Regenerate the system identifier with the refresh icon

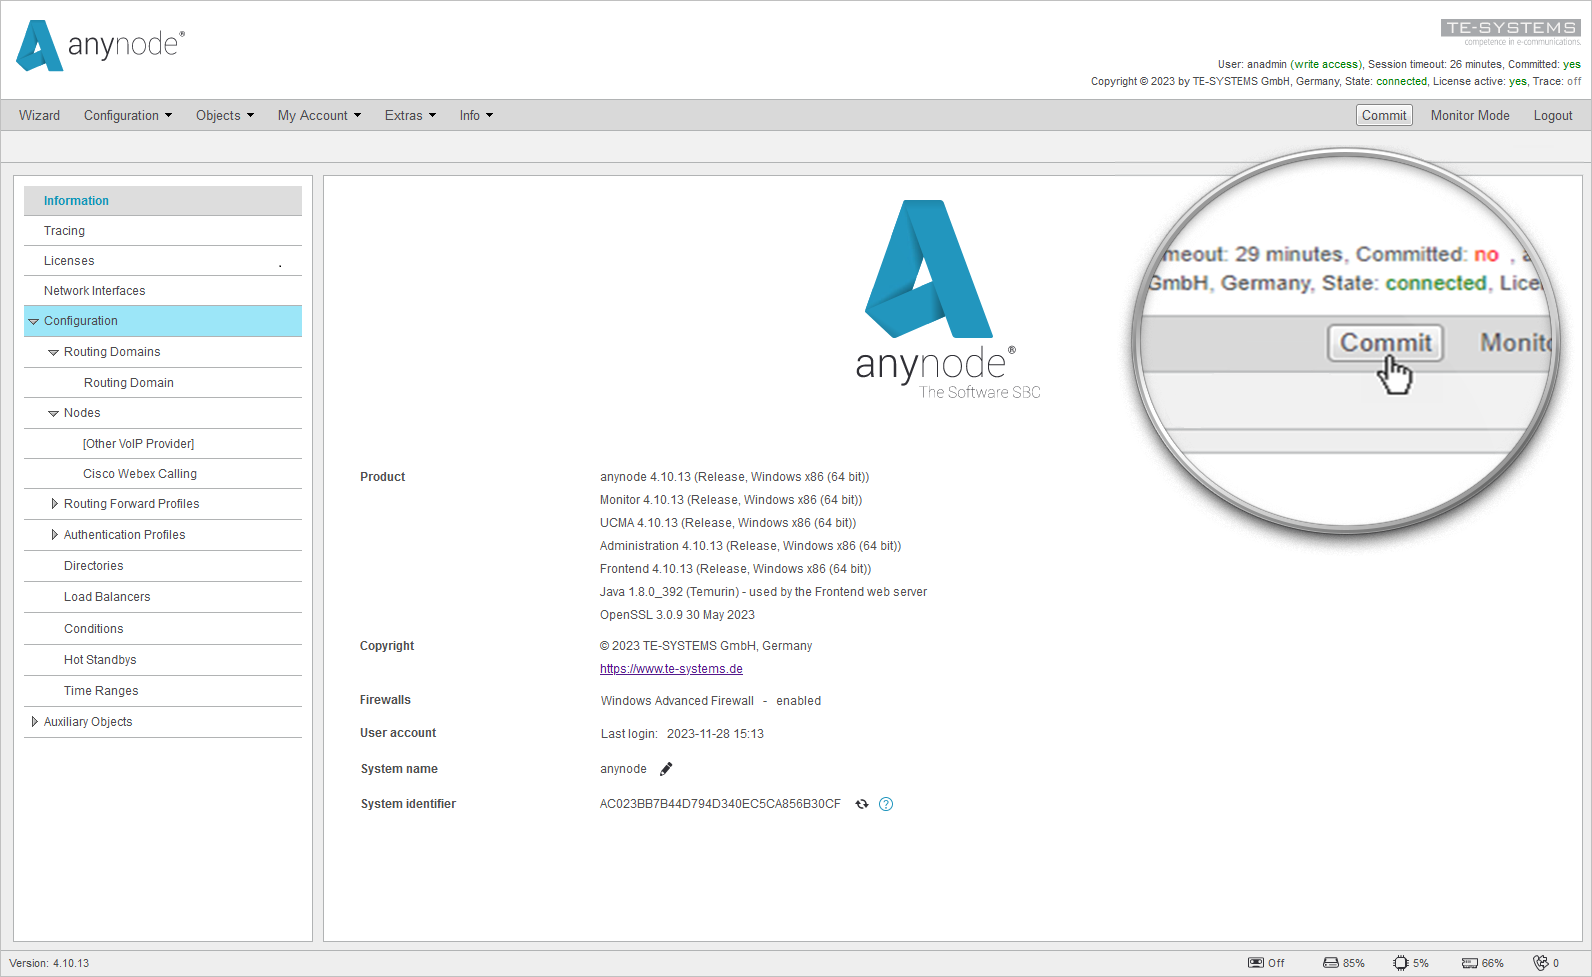[862, 804]
